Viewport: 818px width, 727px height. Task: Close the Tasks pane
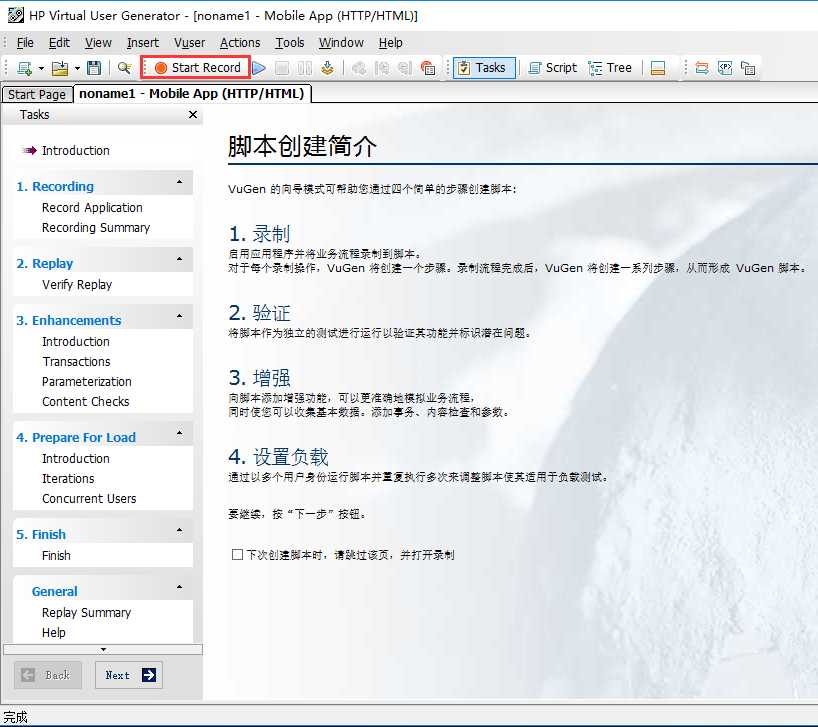coord(193,114)
